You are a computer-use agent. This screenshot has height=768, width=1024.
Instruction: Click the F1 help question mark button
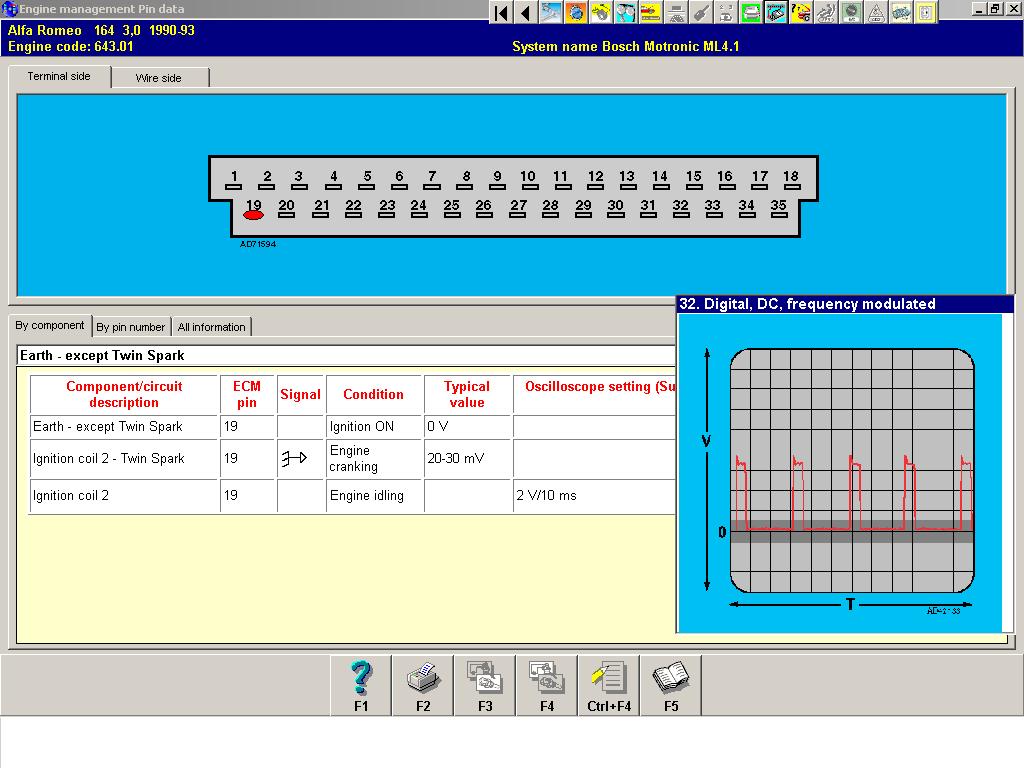[360, 685]
